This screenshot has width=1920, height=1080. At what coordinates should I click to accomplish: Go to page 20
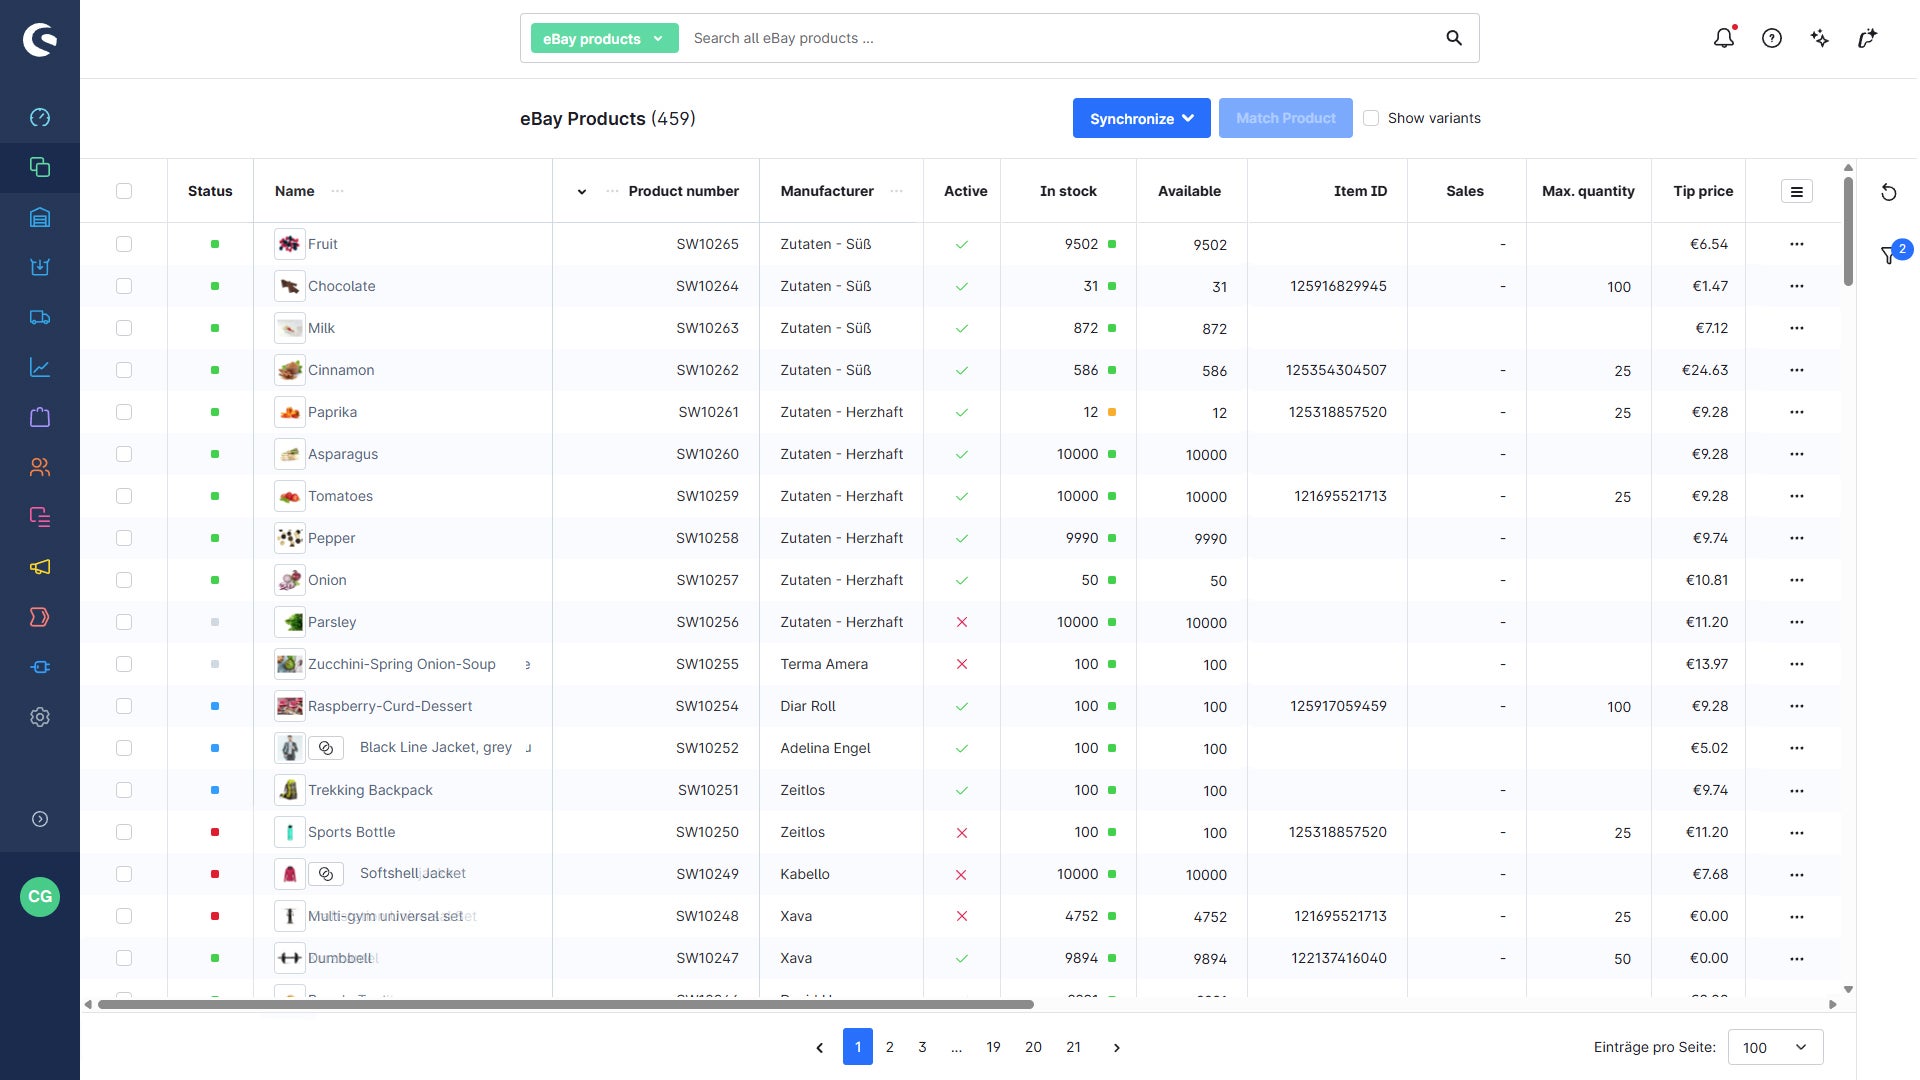tap(1033, 1047)
